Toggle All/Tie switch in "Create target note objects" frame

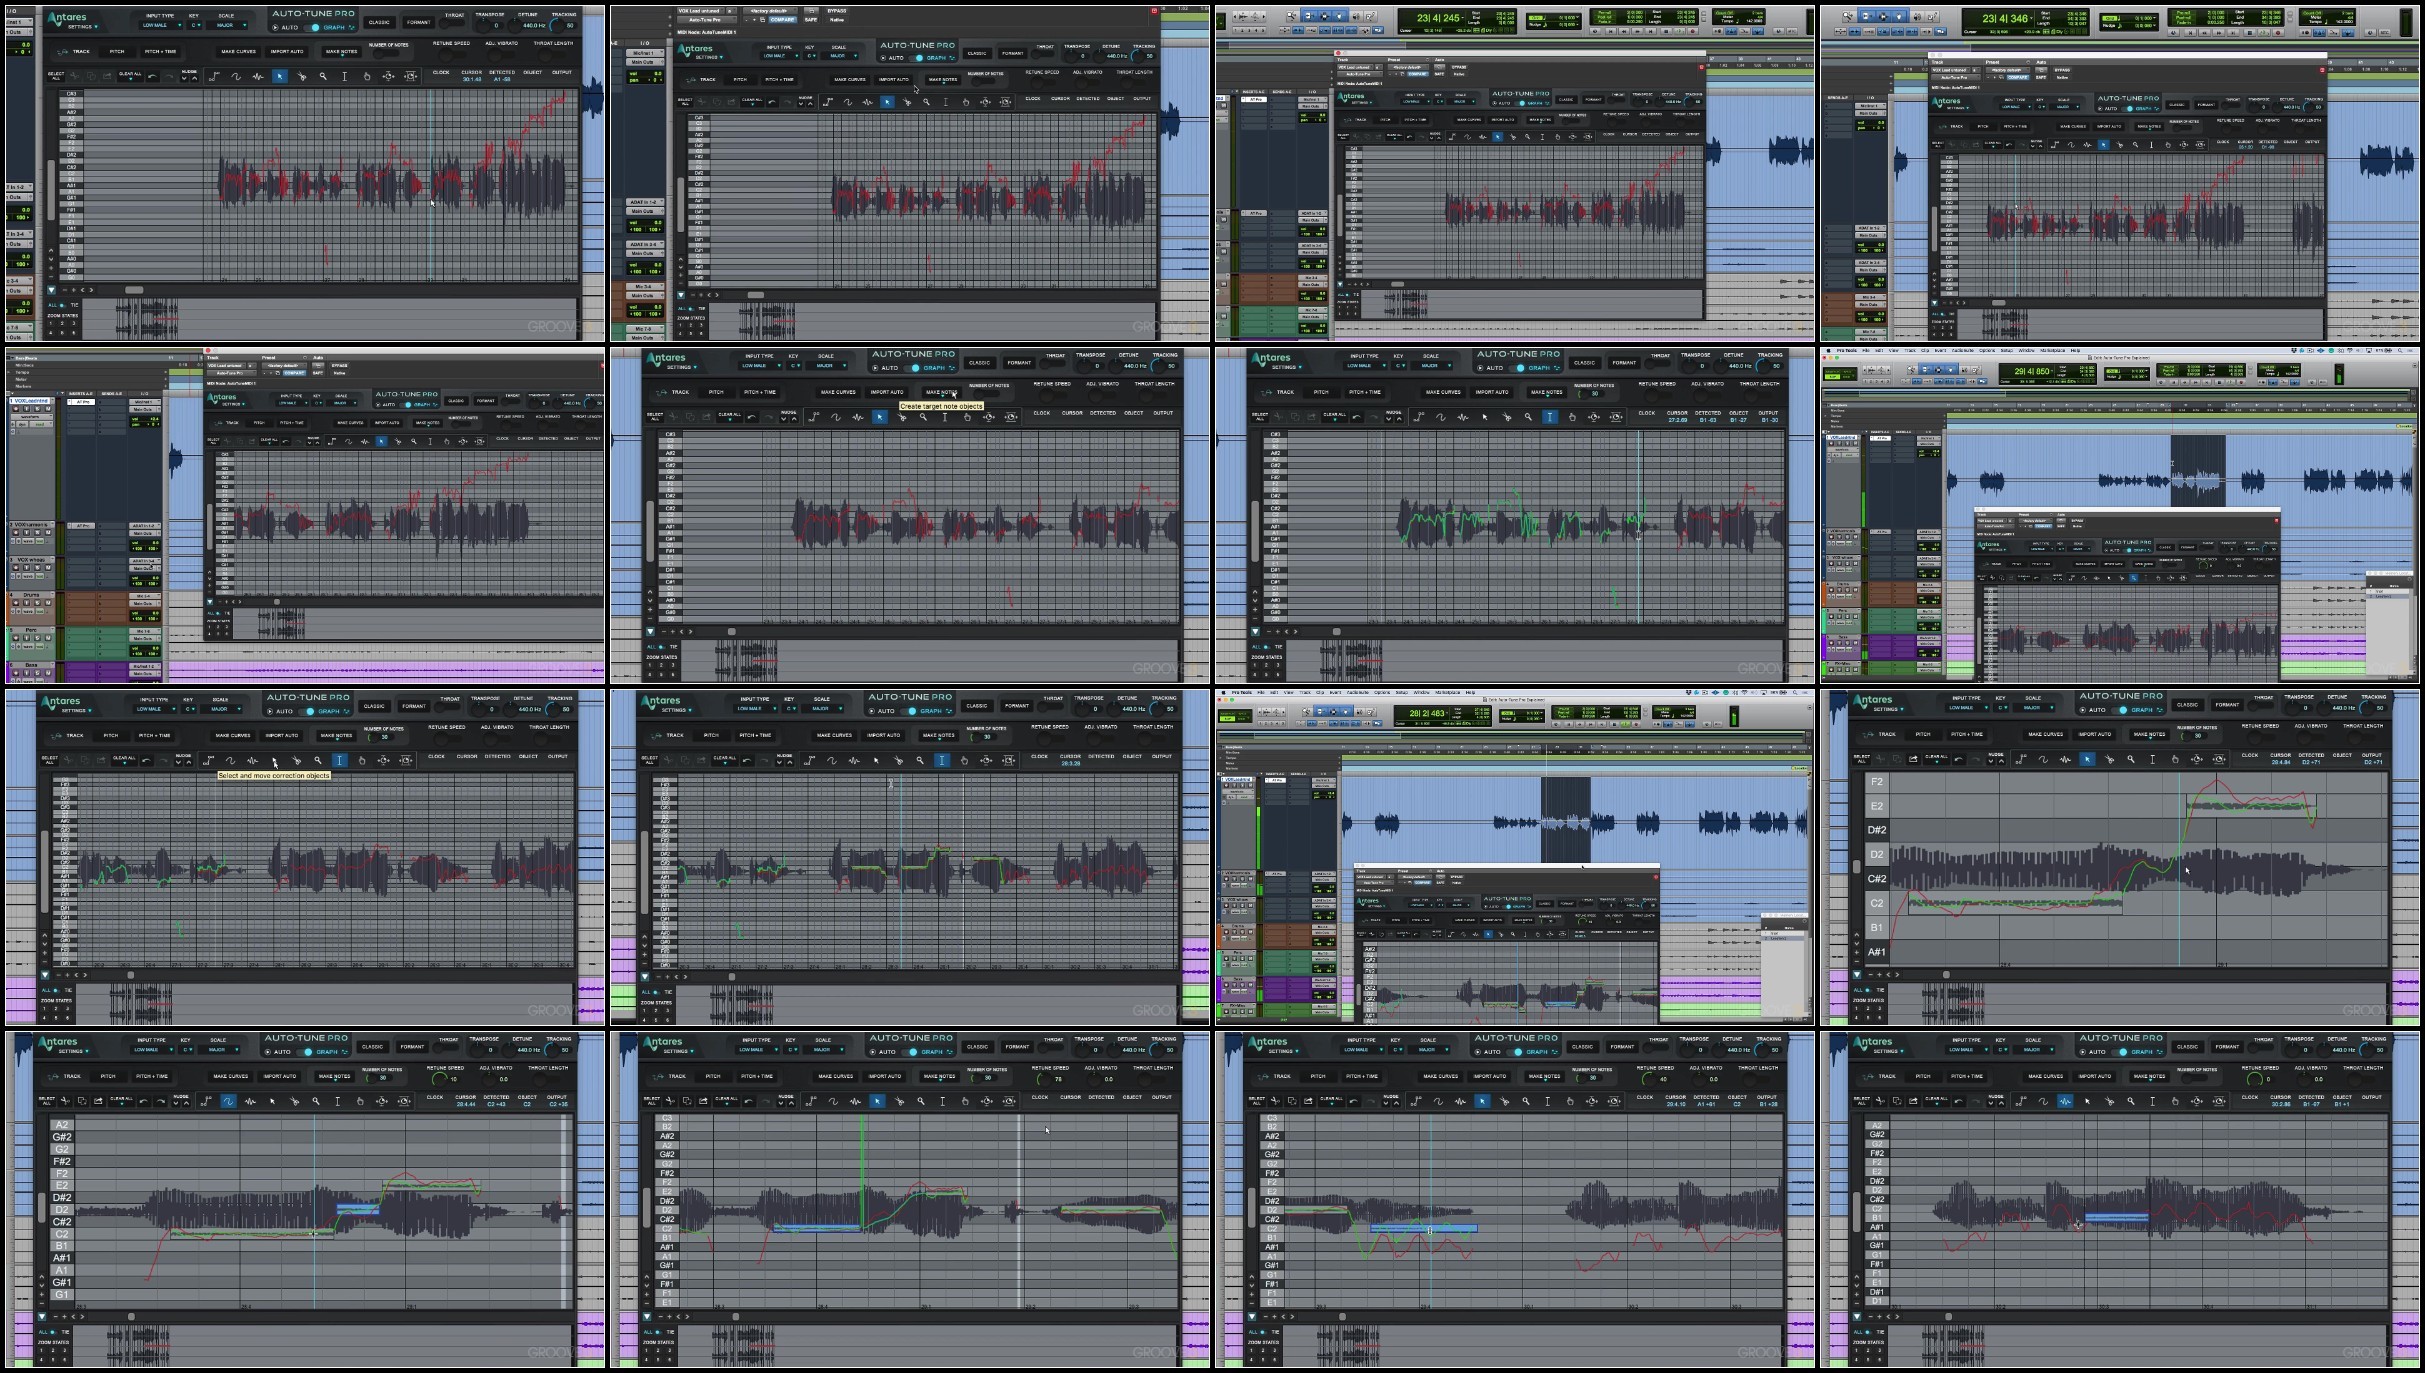[x=661, y=646]
